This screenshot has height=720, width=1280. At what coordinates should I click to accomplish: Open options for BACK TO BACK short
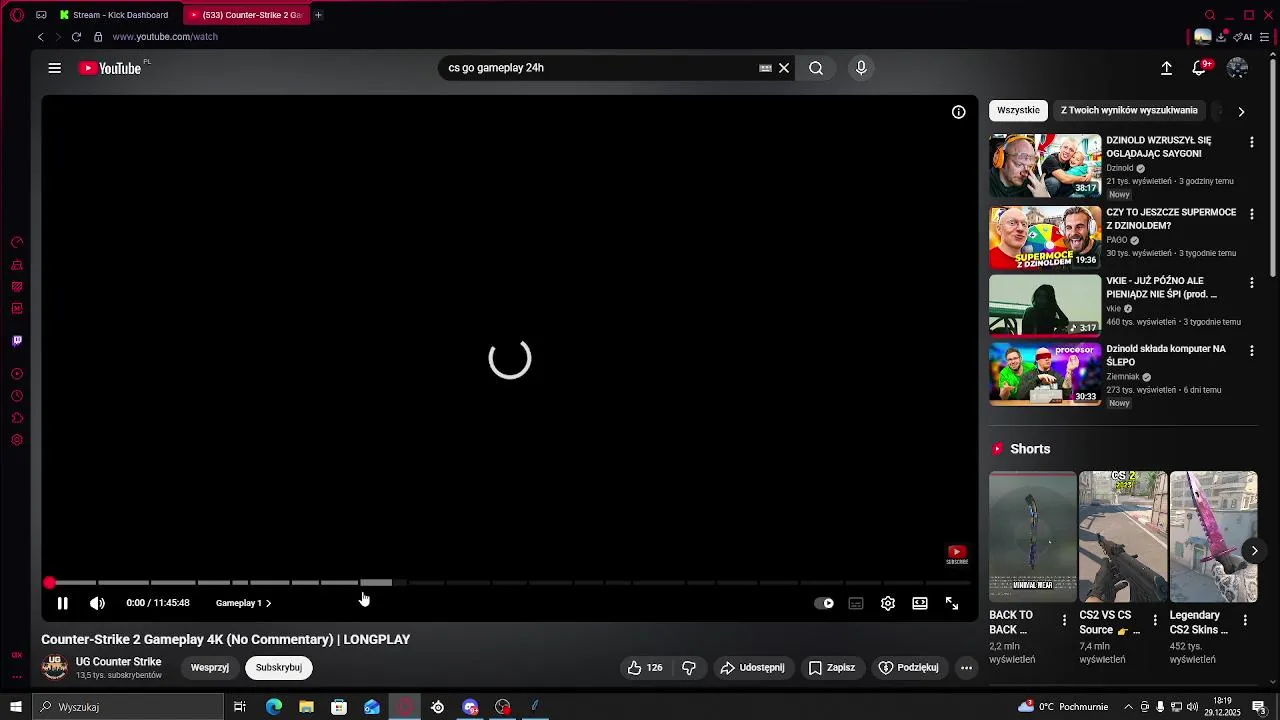(1064, 620)
